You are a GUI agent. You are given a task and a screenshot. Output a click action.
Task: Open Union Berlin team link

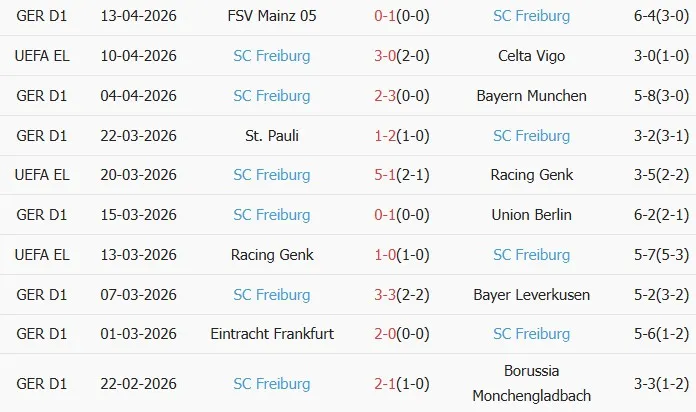coord(531,215)
